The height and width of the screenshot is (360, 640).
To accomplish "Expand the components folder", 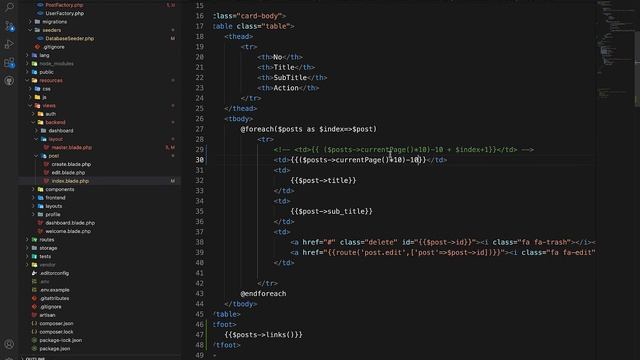I will (x=33, y=189).
